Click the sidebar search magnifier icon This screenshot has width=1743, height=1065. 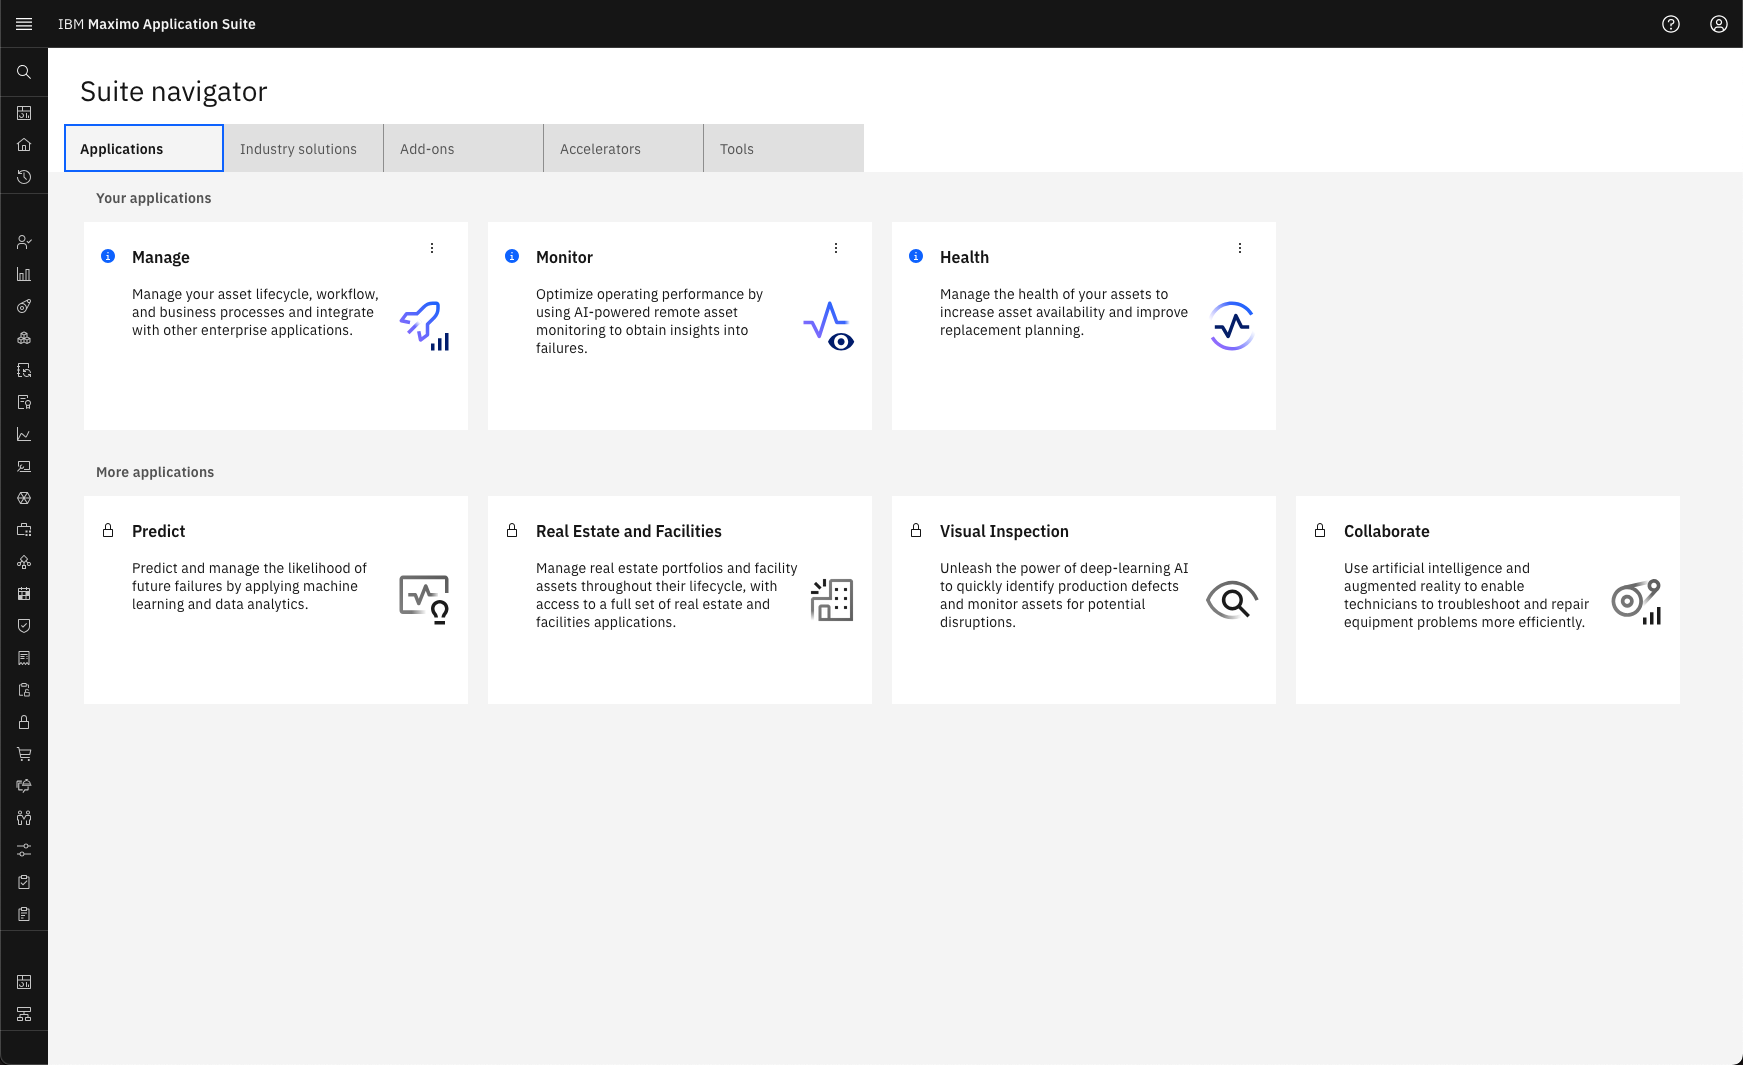pyautogui.click(x=24, y=72)
